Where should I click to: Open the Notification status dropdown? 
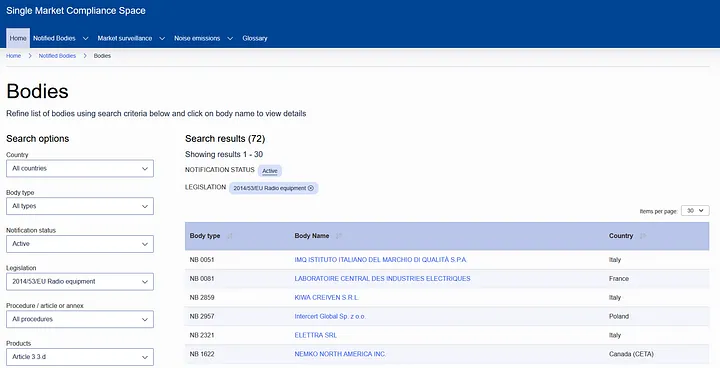click(80, 244)
